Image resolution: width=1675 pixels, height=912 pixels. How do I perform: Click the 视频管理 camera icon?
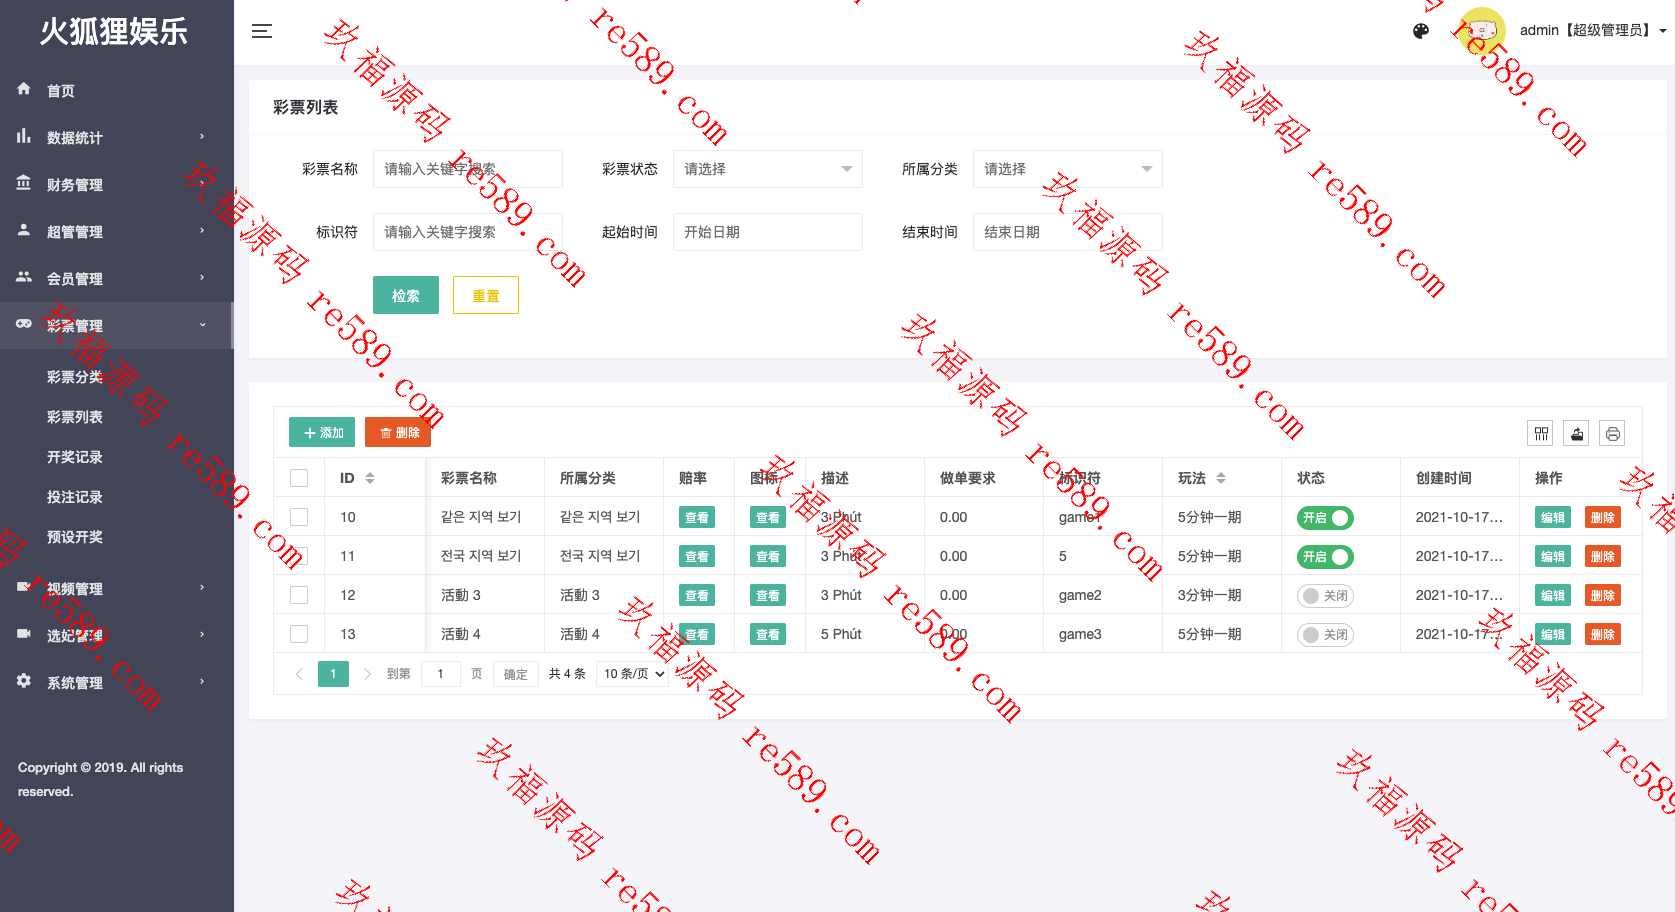[24, 587]
